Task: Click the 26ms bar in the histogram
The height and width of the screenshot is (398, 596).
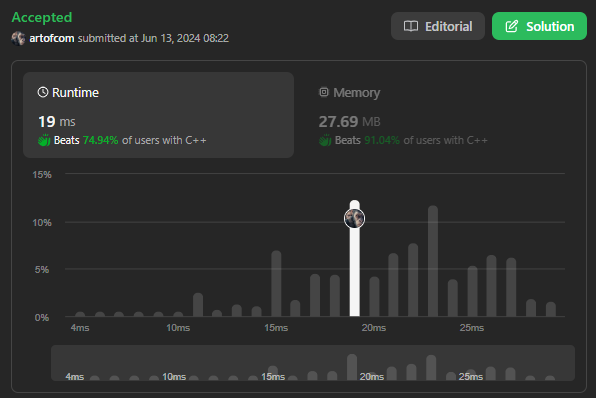Action: click(x=491, y=286)
